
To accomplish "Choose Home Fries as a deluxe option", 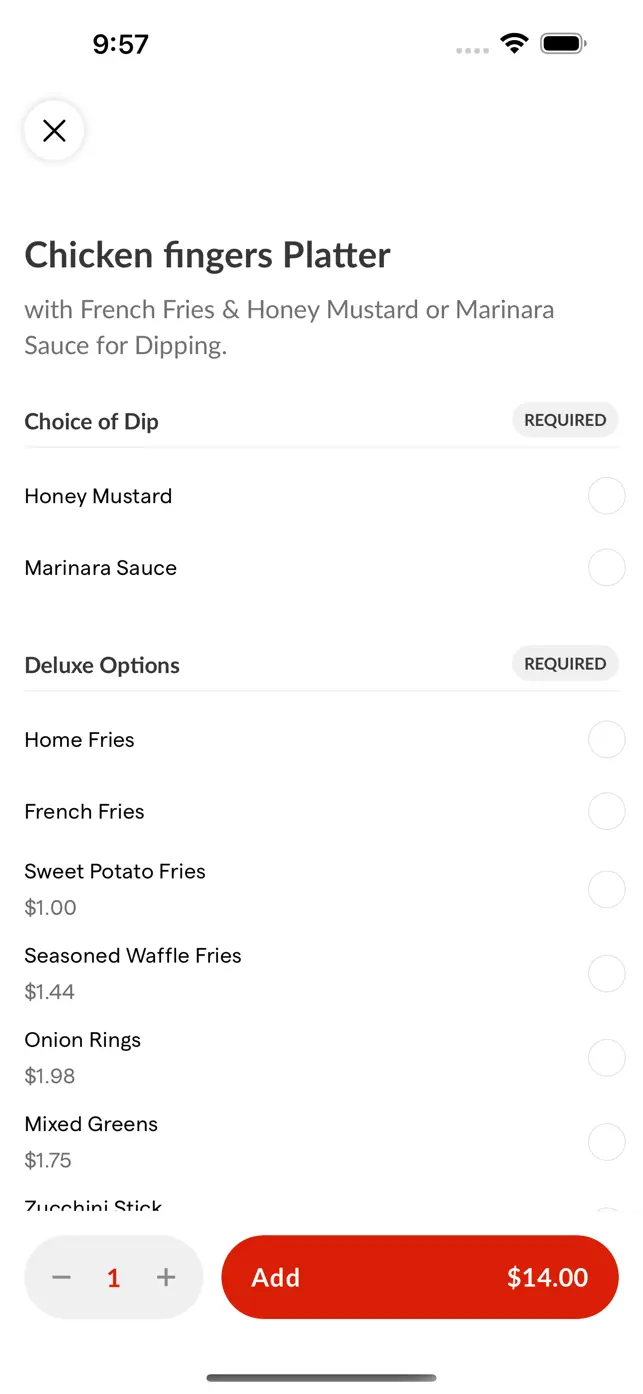I will pos(607,739).
